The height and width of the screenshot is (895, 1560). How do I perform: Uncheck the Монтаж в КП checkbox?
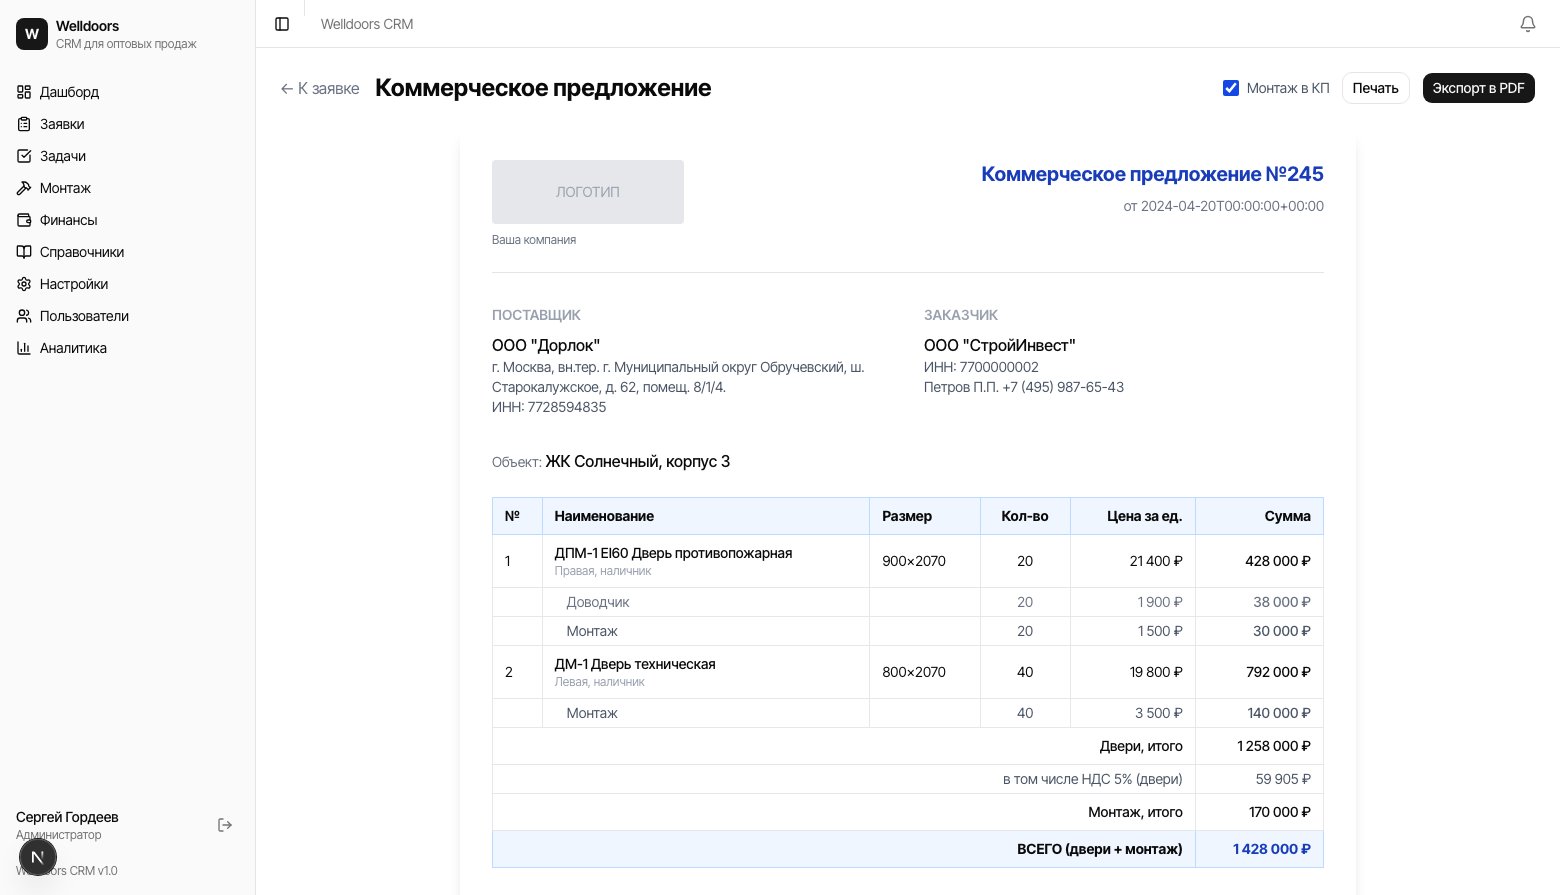coord(1231,88)
